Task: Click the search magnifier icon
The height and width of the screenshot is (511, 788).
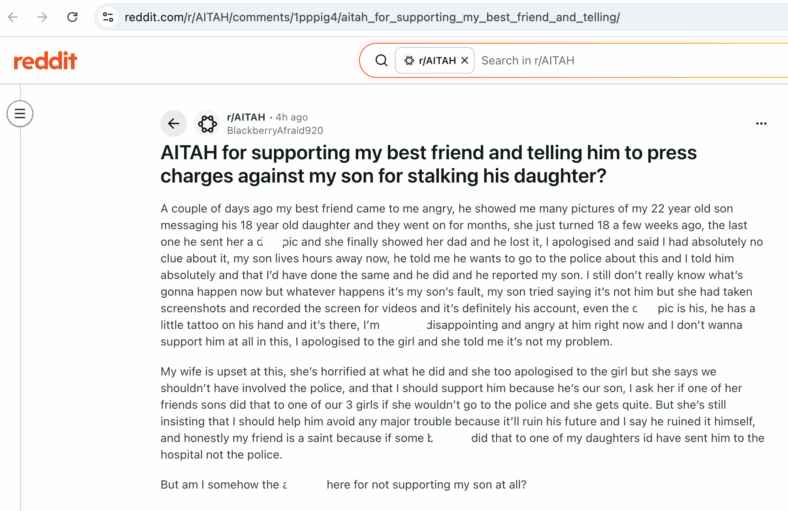Action: [x=381, y=60]
